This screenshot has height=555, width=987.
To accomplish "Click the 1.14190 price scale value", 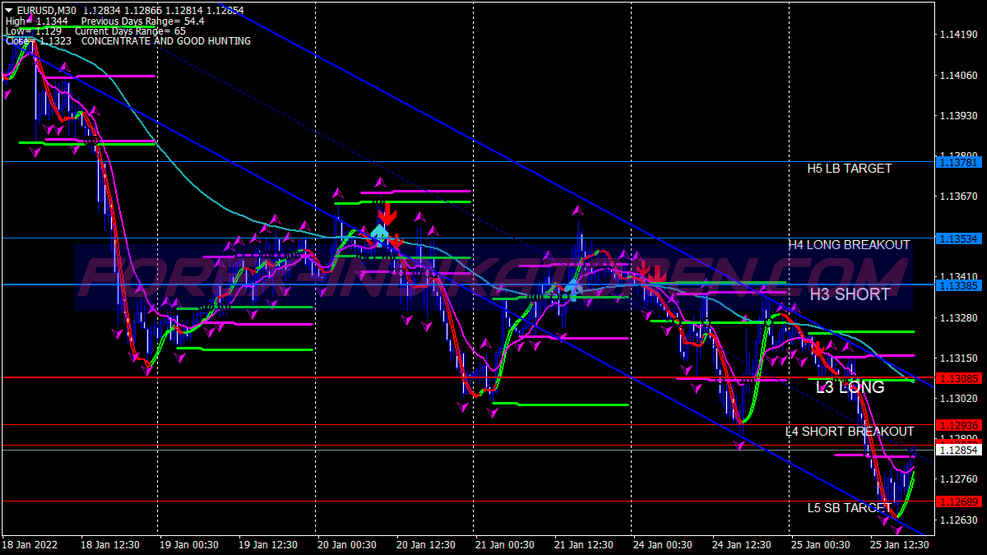I will (x=959, y=35).
